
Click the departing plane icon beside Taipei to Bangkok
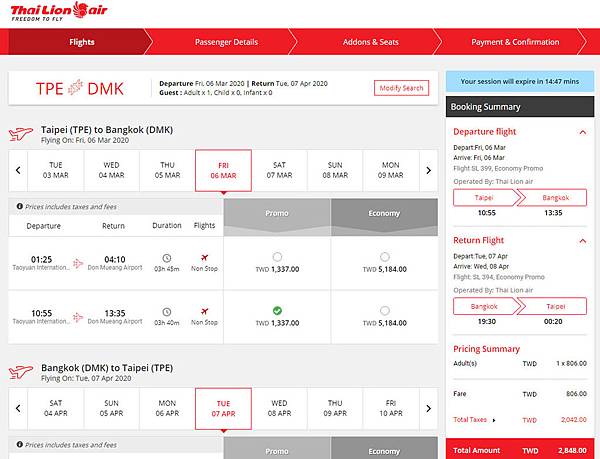click(x=21, y=134)
